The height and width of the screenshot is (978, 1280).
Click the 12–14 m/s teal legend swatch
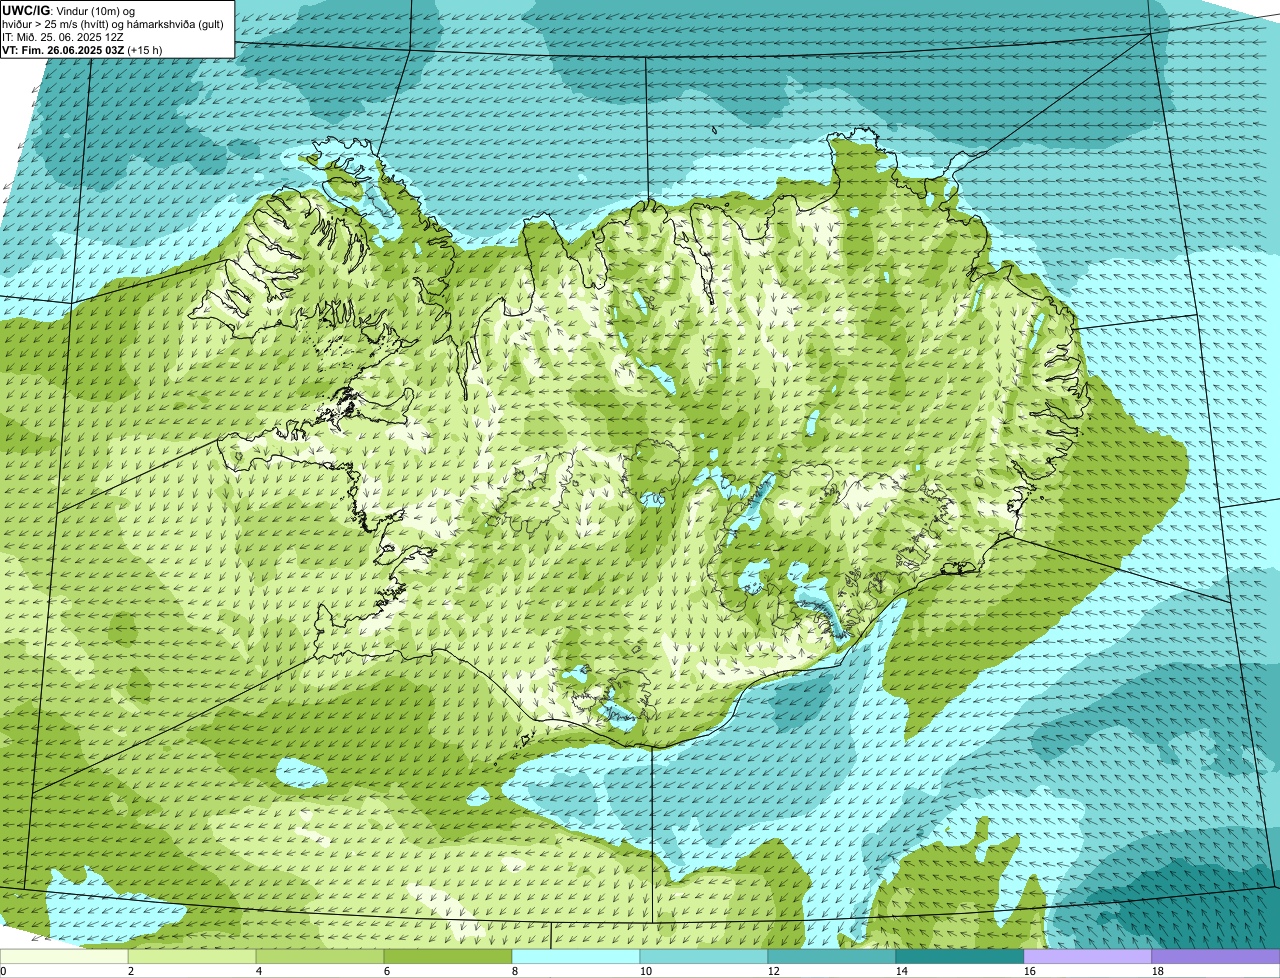coord(832,957)
